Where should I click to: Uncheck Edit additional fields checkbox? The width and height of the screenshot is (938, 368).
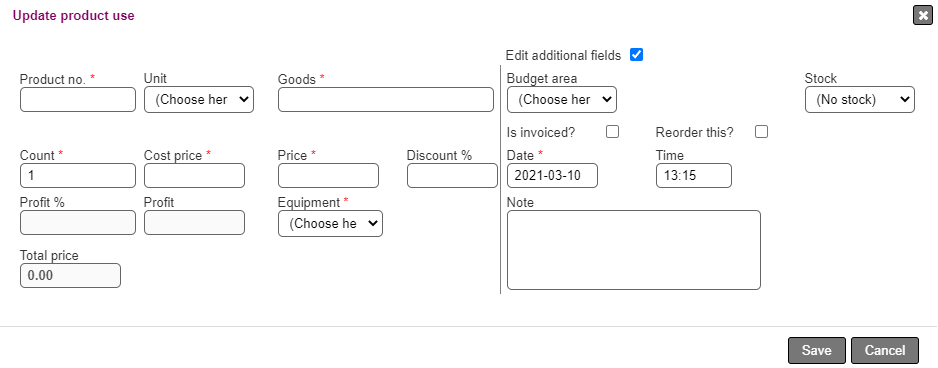click(x=636, y=55)
